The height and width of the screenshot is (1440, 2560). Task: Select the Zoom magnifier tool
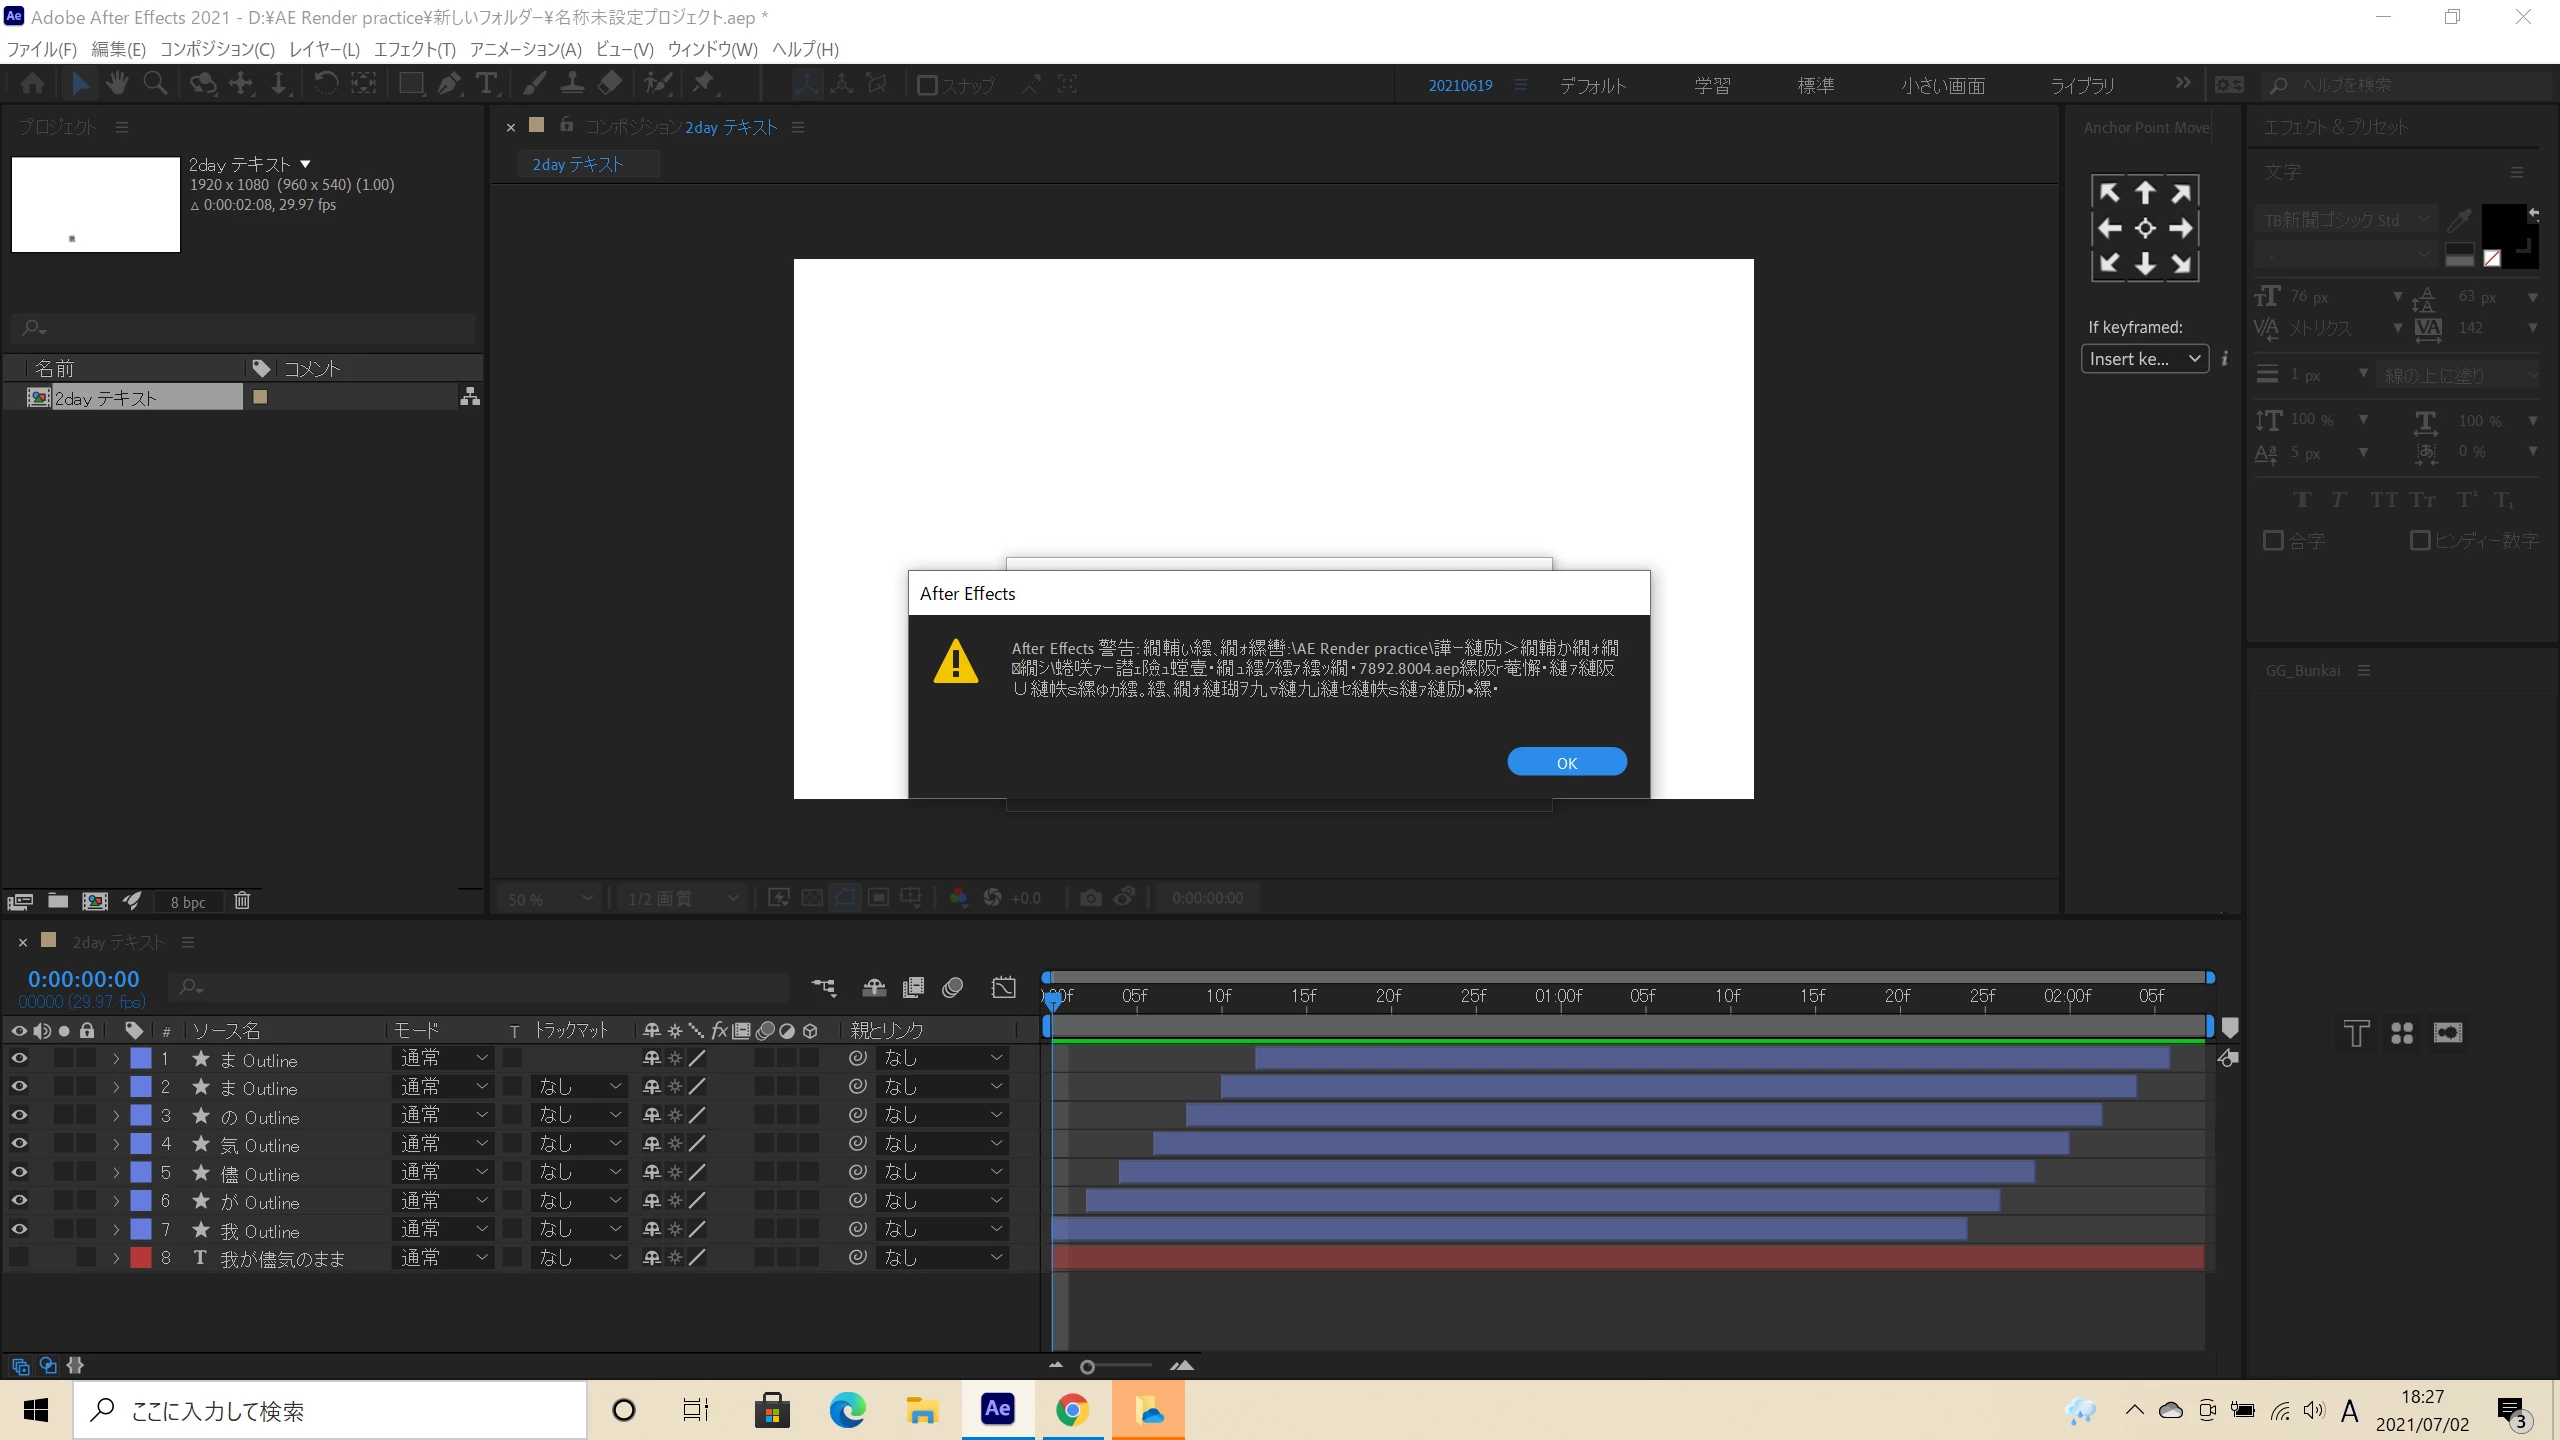tap(155, 84)
